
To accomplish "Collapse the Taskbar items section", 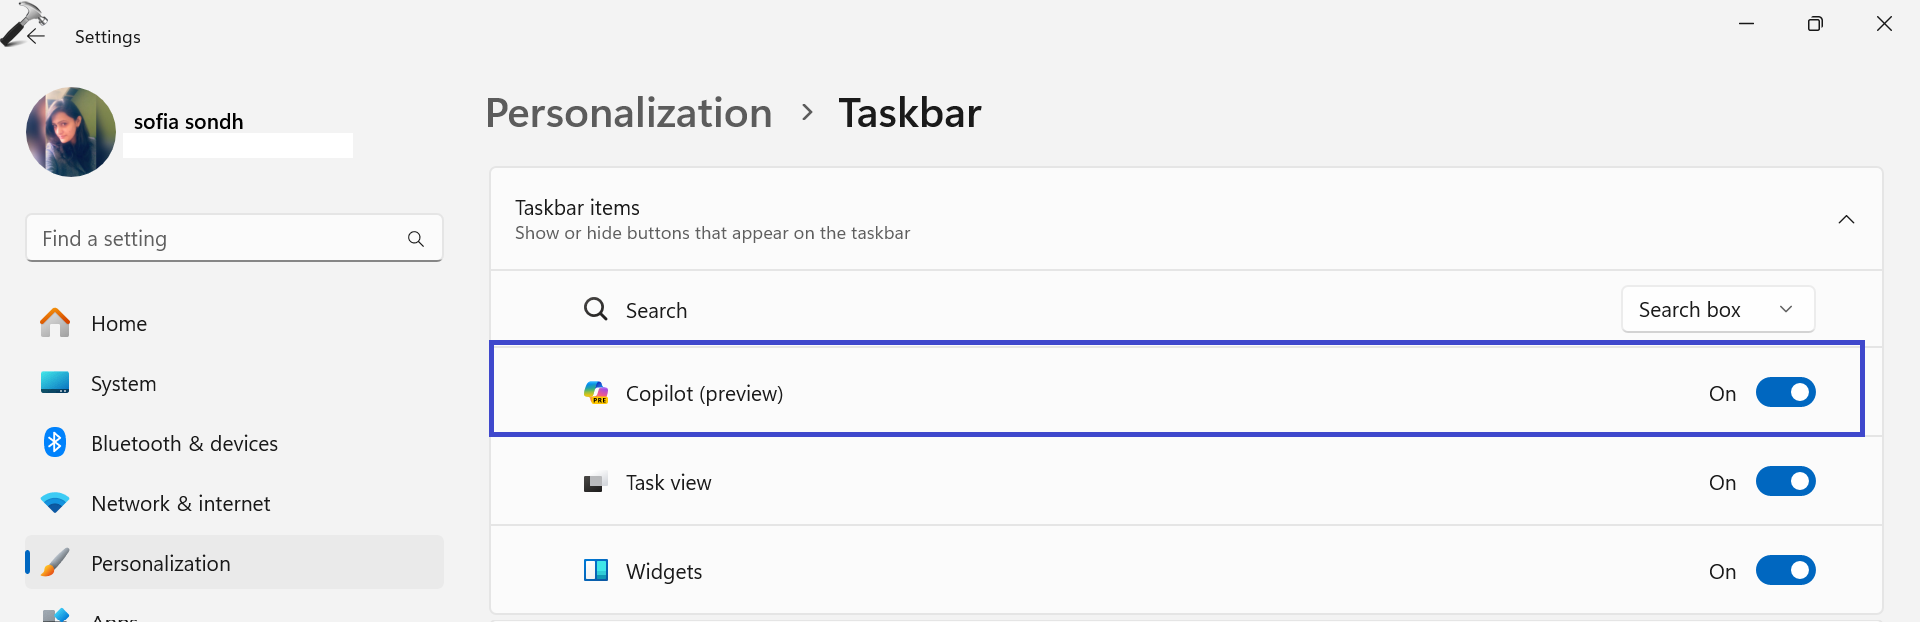I will [1846, 220].
